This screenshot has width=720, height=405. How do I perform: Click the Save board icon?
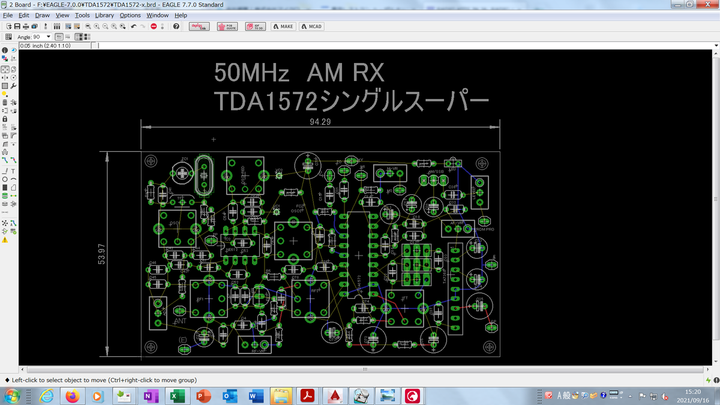click(x=17, y=26)
